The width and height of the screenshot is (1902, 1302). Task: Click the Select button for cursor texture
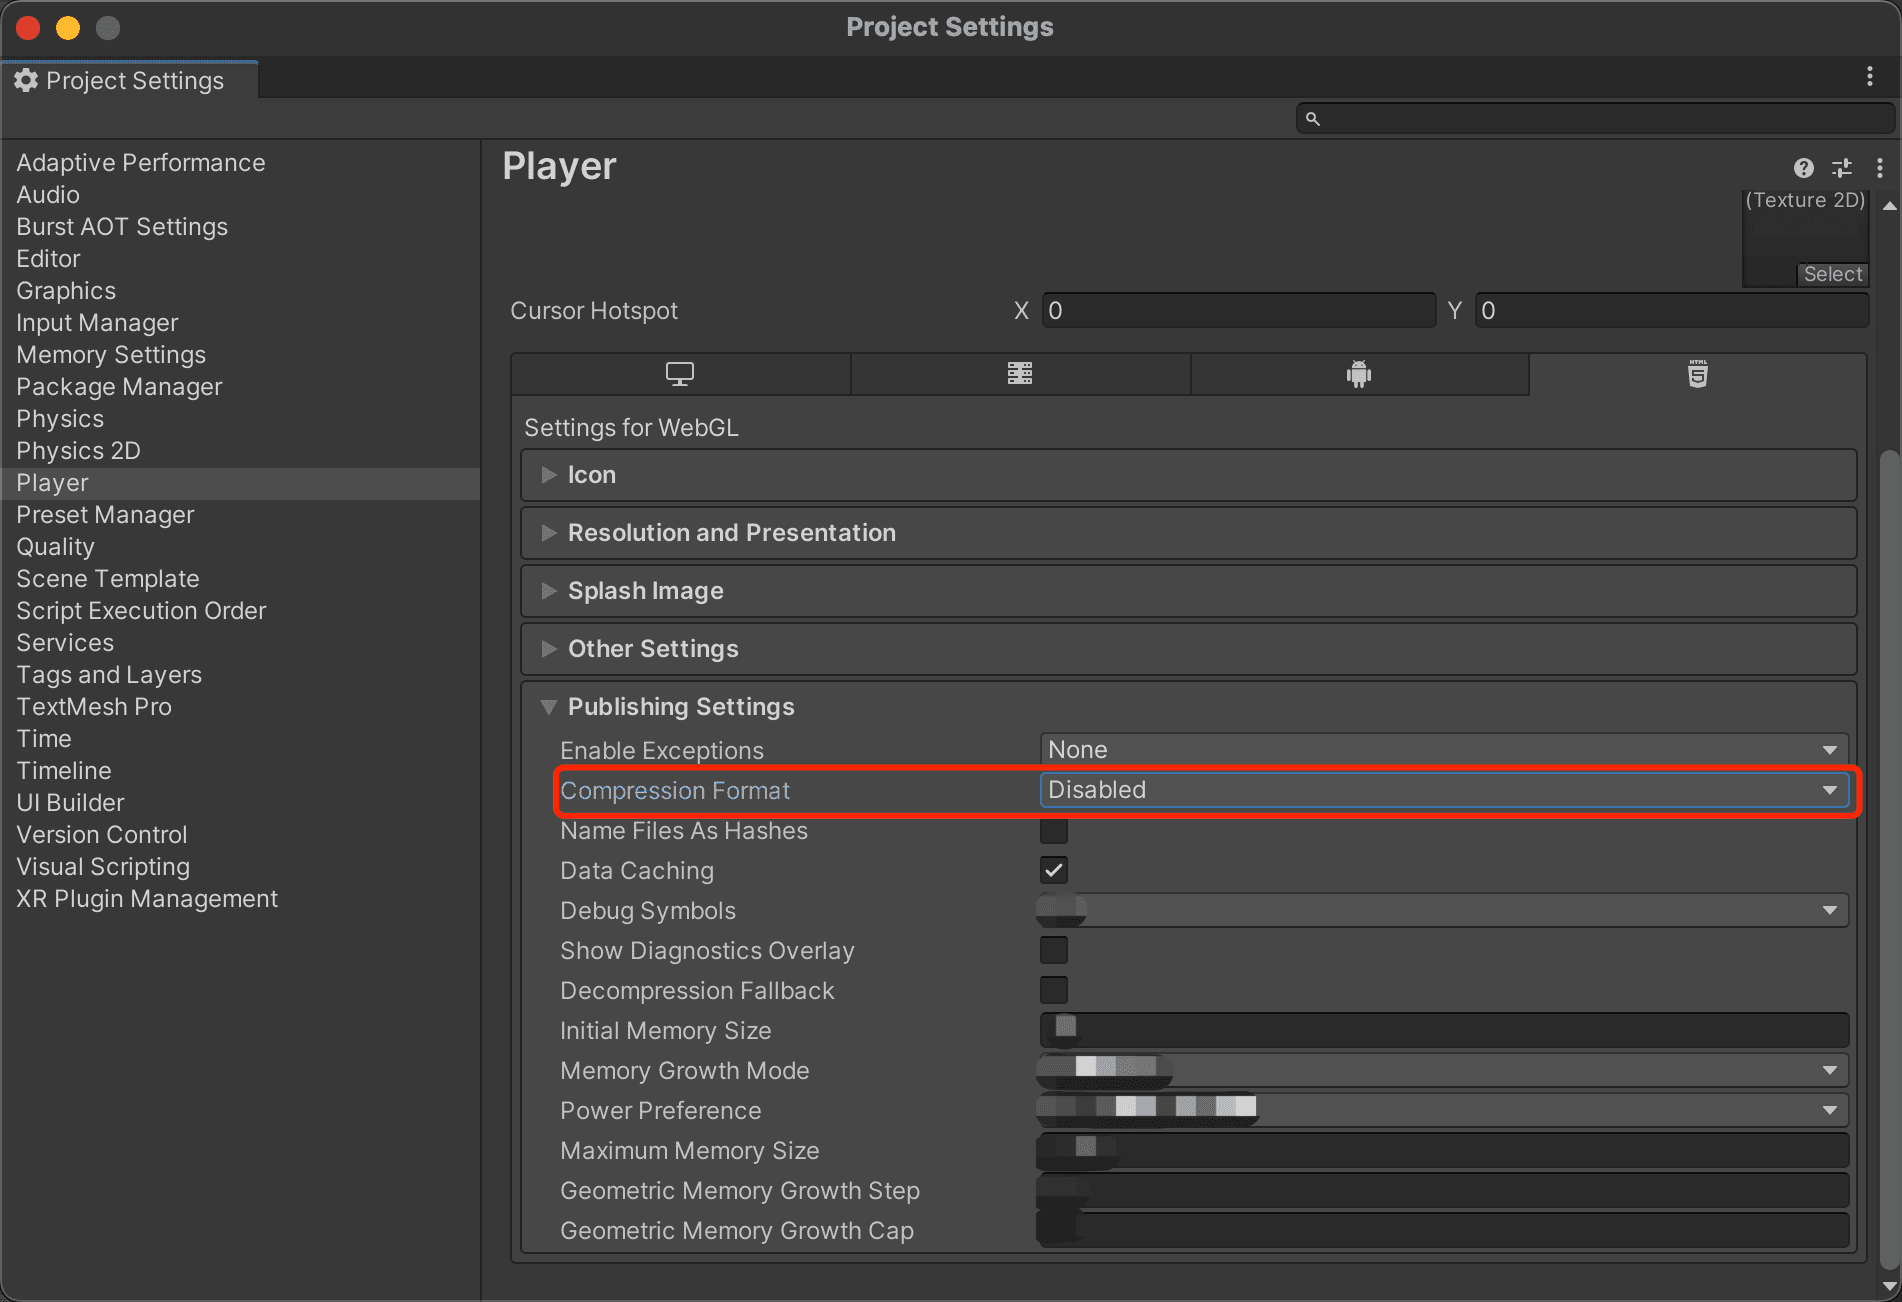(1832, 274)
